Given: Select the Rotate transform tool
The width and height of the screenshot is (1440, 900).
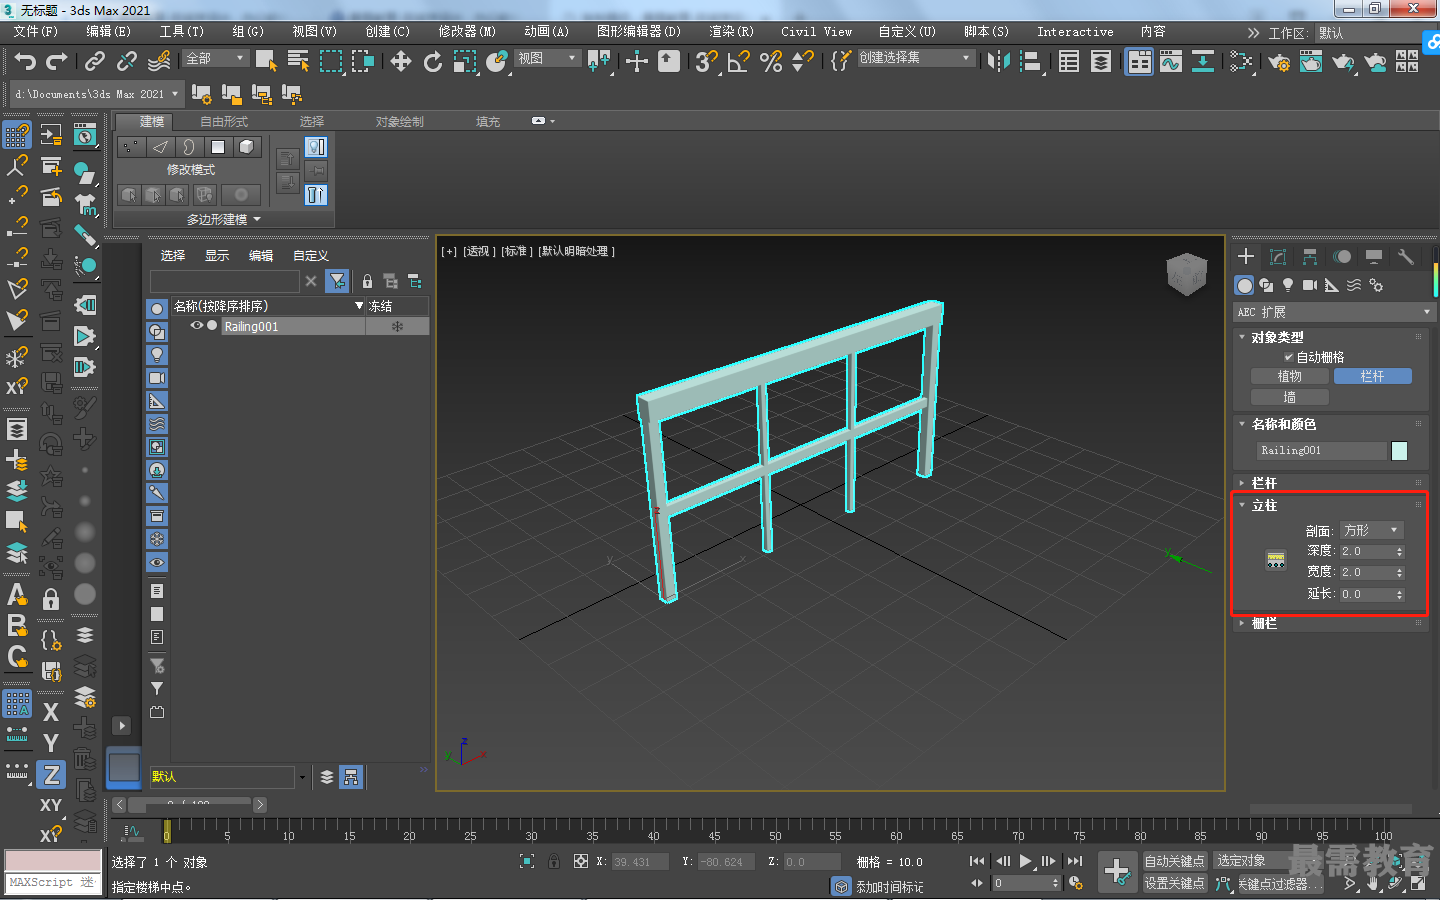Looking at the screenshot, I should coord(433,62).
